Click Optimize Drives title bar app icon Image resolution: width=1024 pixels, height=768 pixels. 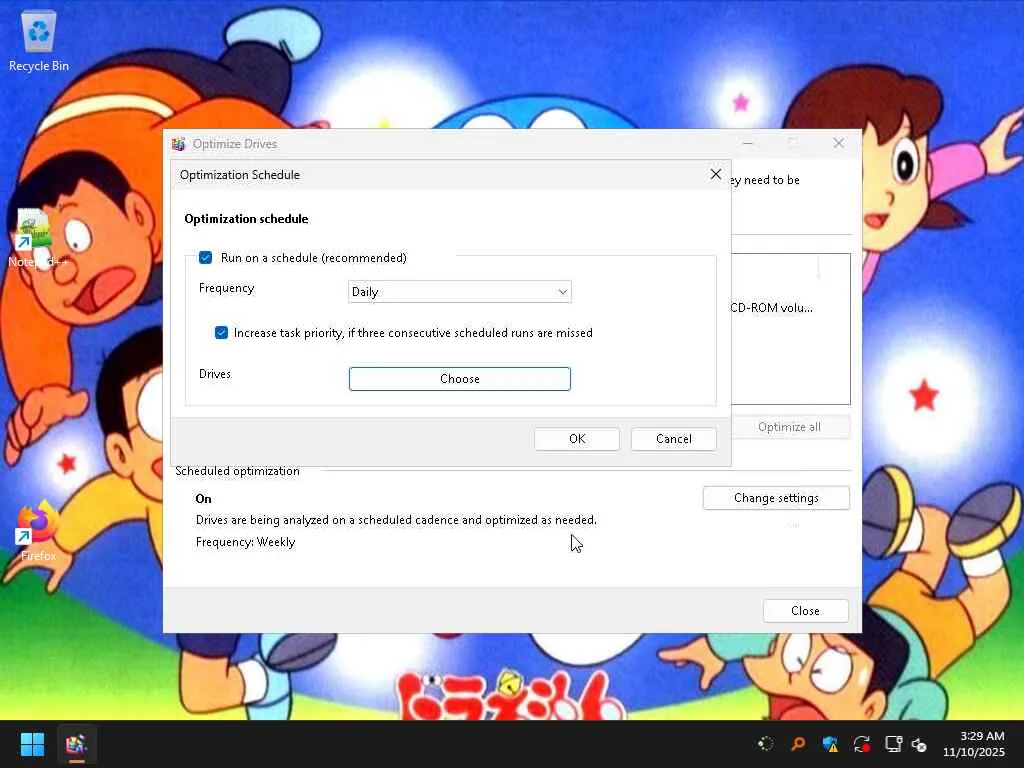(178, 144)
